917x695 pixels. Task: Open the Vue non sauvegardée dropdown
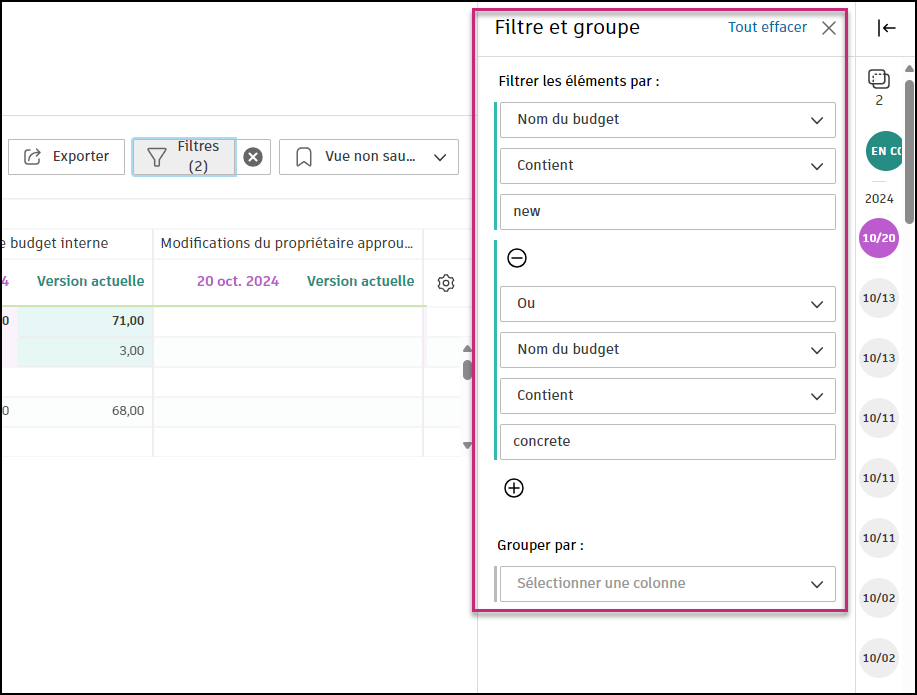(x=369, y=157)
